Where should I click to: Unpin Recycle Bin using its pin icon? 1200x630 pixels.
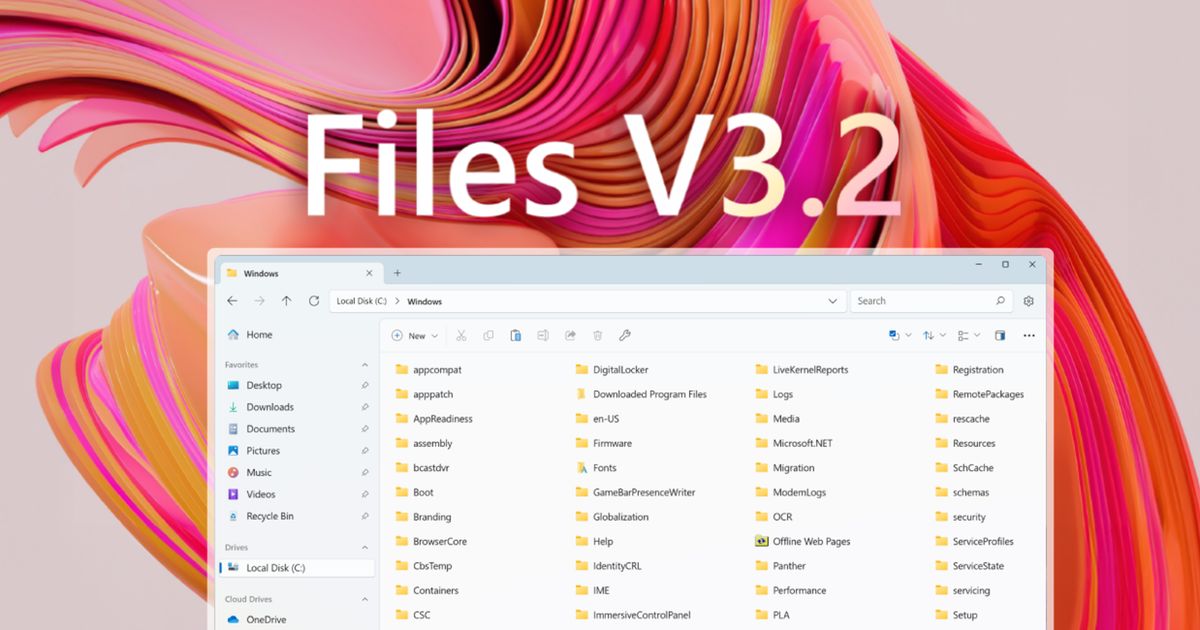click(x=365, y=516)
